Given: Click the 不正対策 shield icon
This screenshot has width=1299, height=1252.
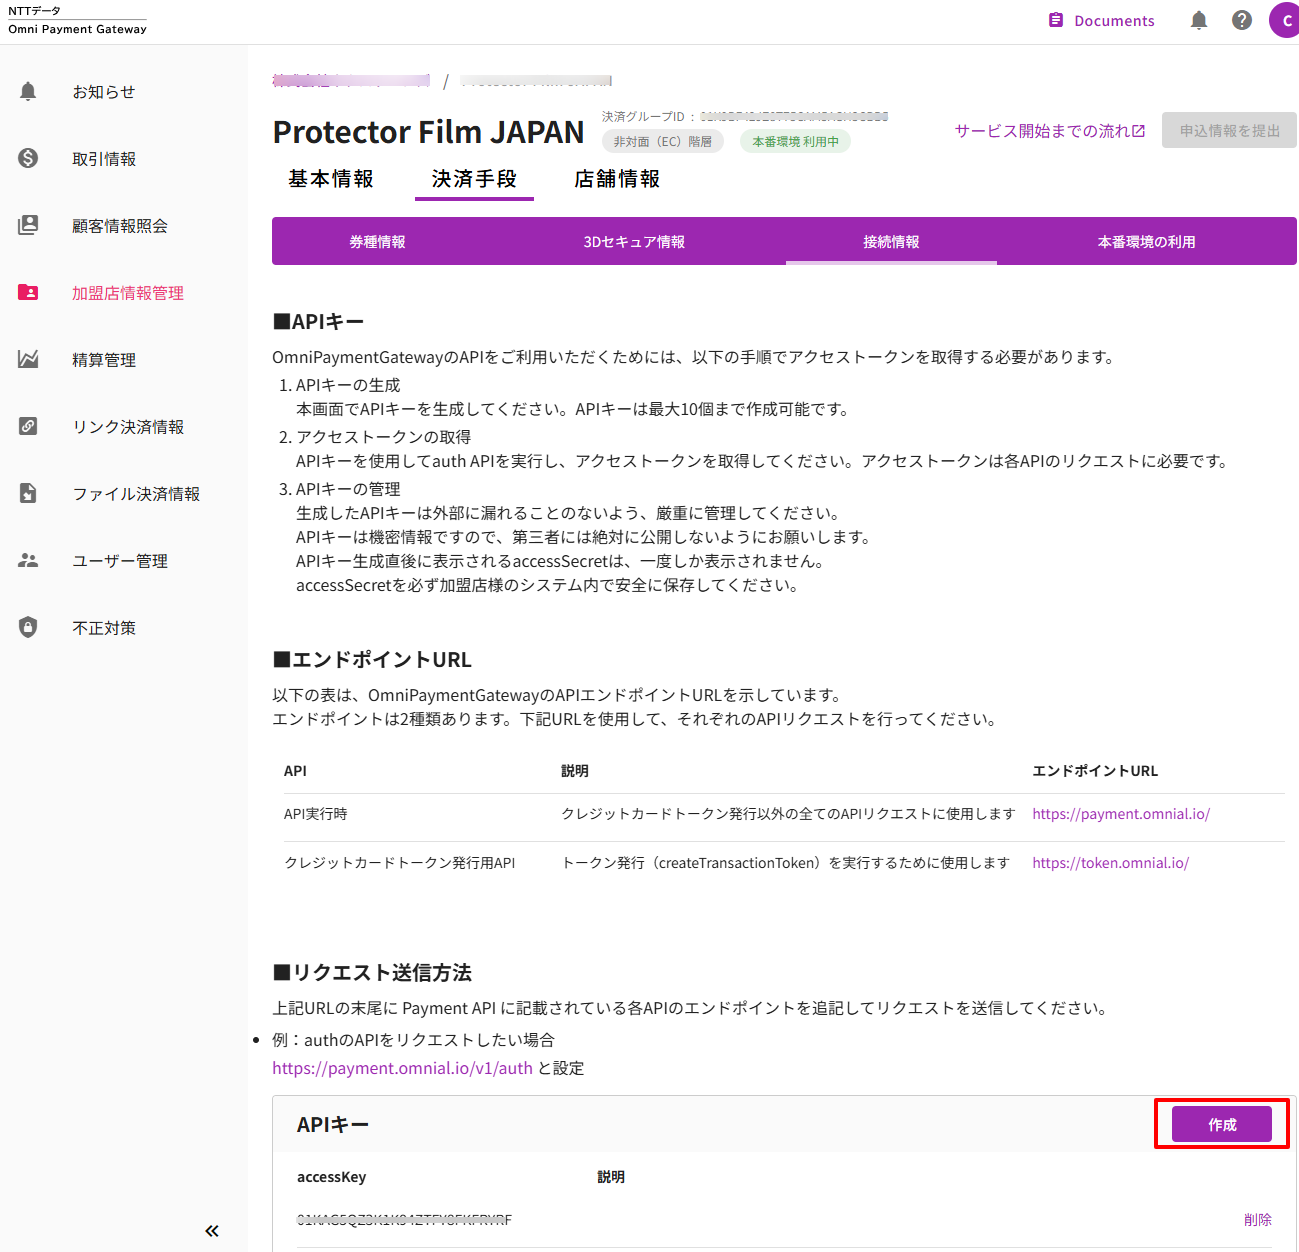Looking at the screenshot, I should pyautogui.click(x=28, y=628).
